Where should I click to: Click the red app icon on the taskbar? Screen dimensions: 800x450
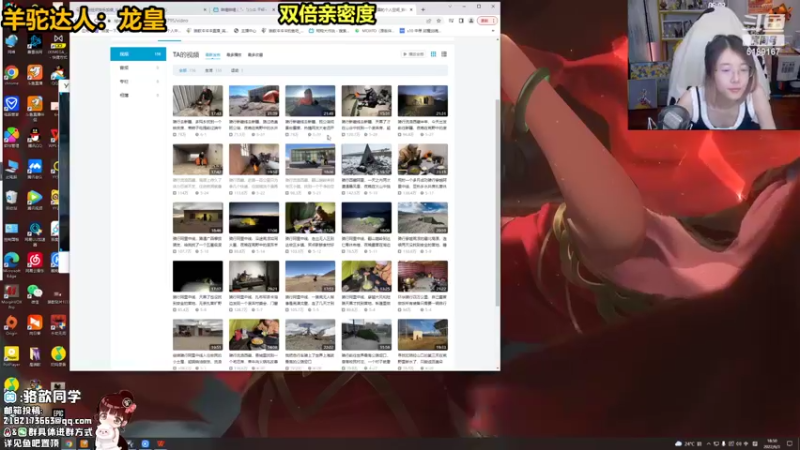pyautogui.click(x=161, y=444)
